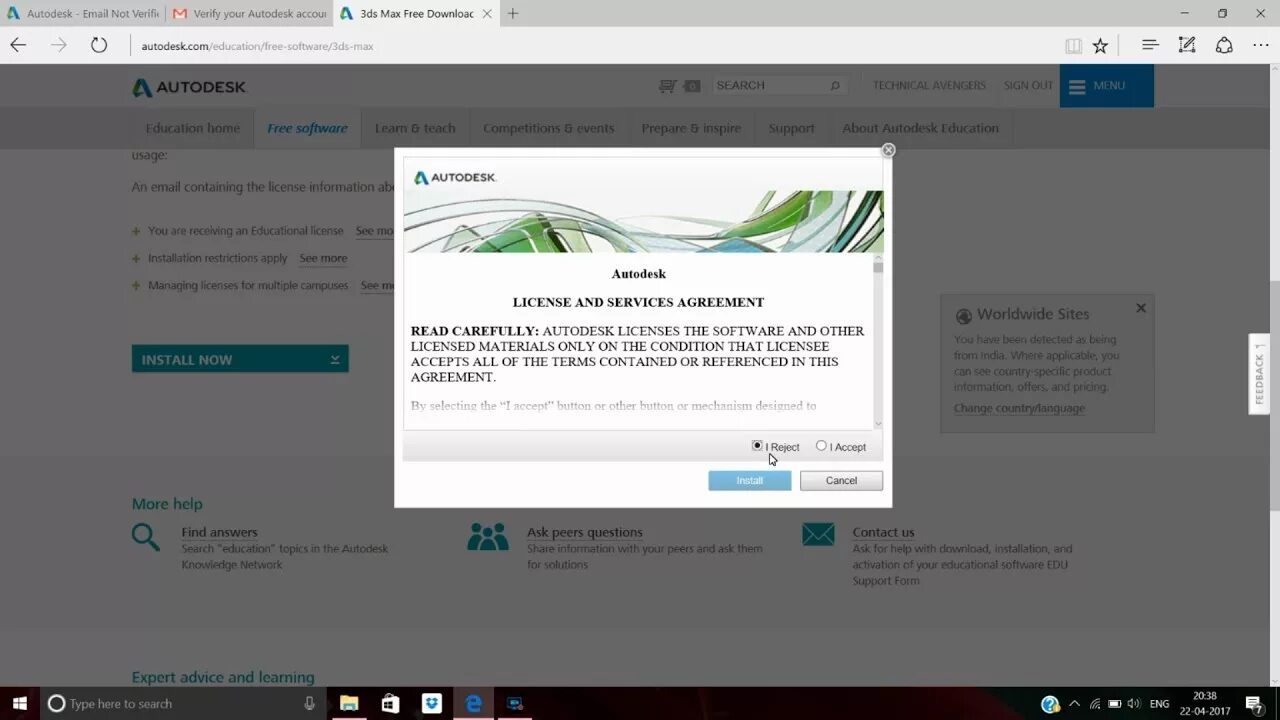The width and height of the screenshot is (1280, 720).
Task: Open Free software nav item
Action: coord(307,128)
